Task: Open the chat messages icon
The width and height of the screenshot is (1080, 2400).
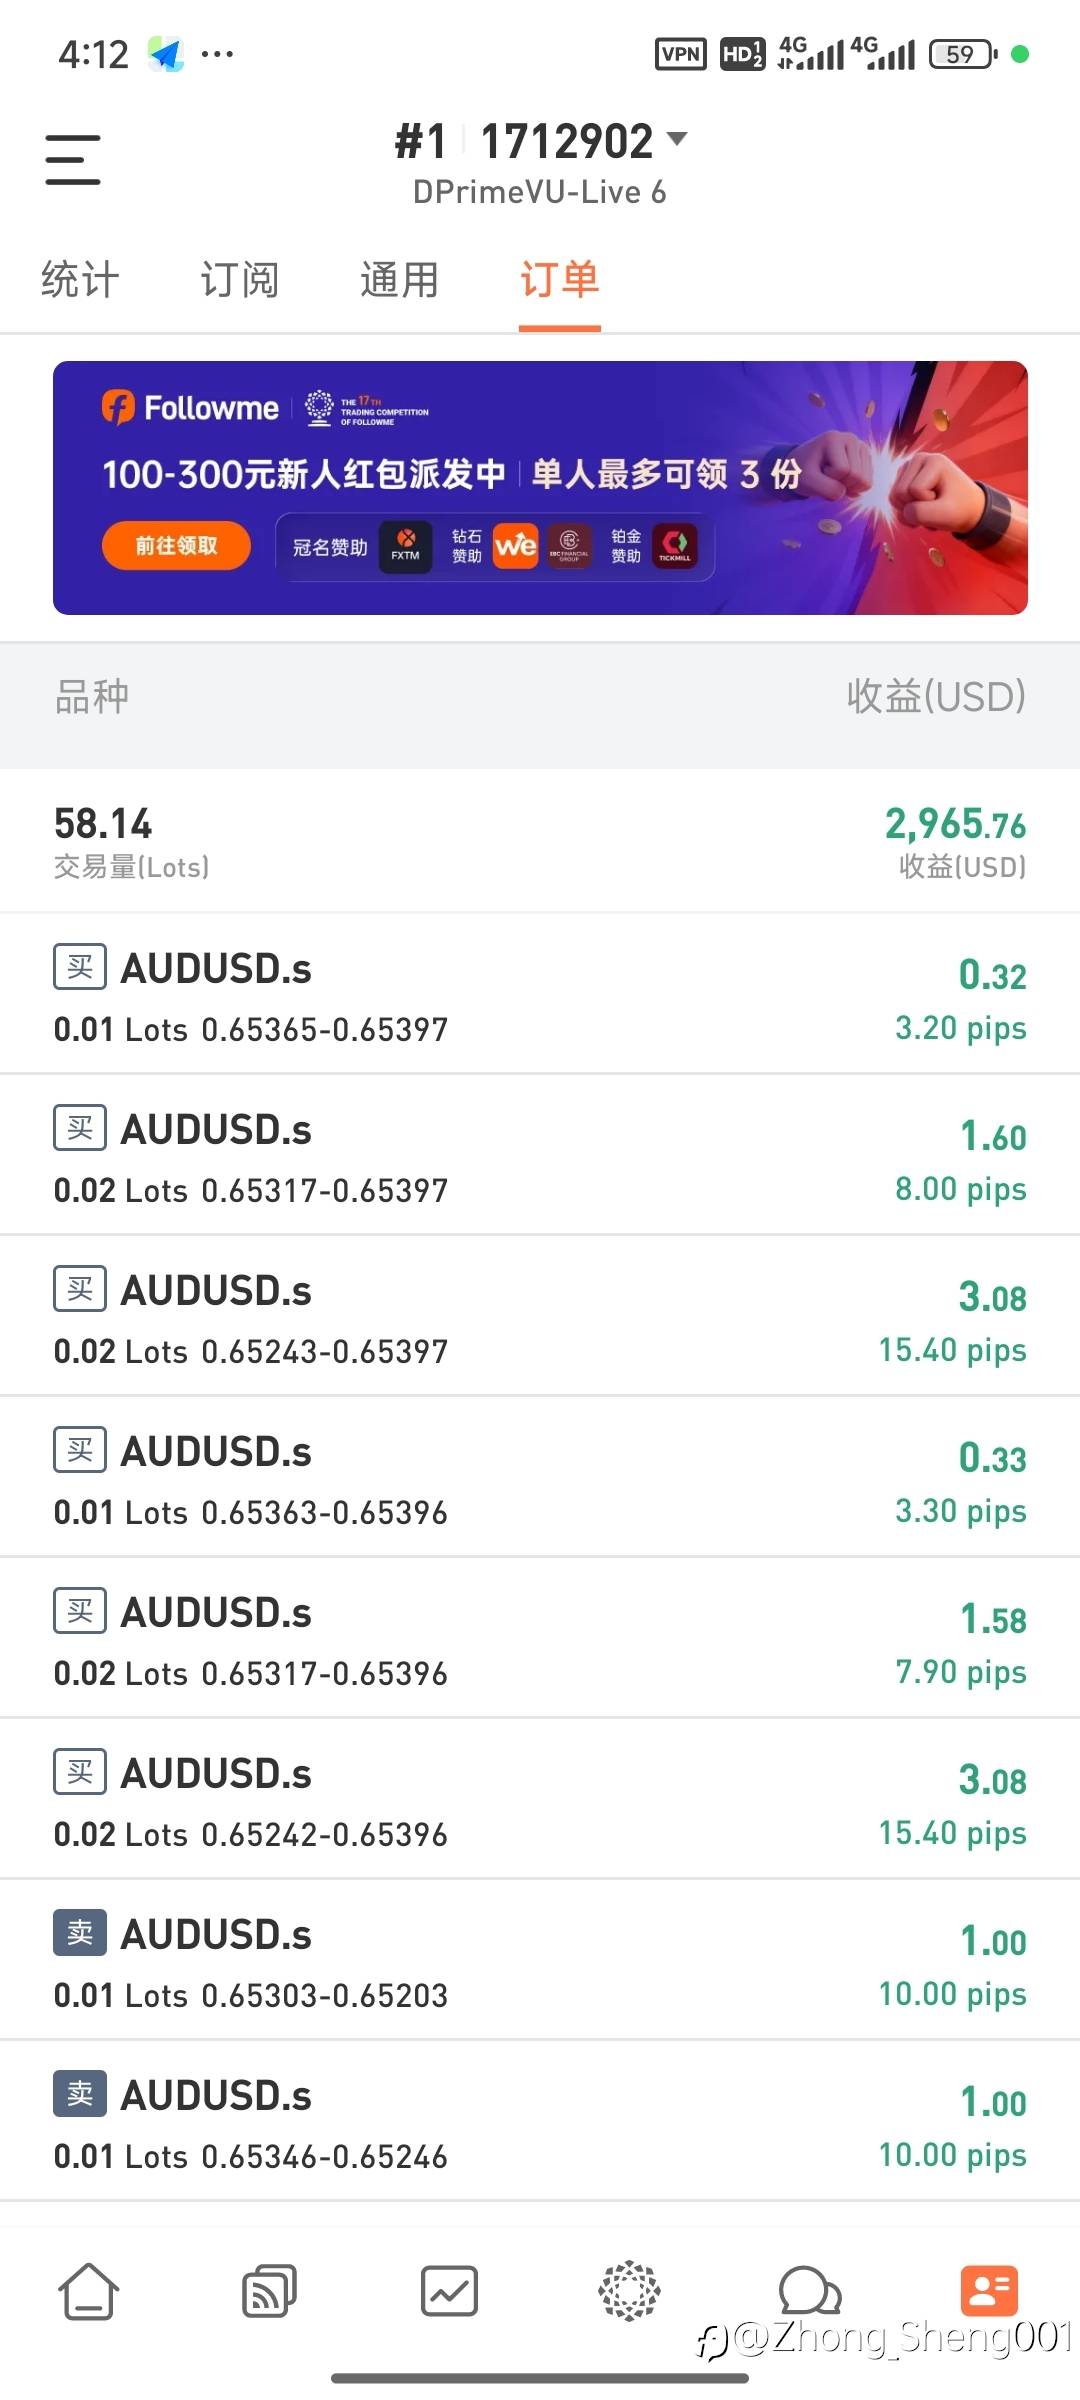Action: [x=809, y=2290]
